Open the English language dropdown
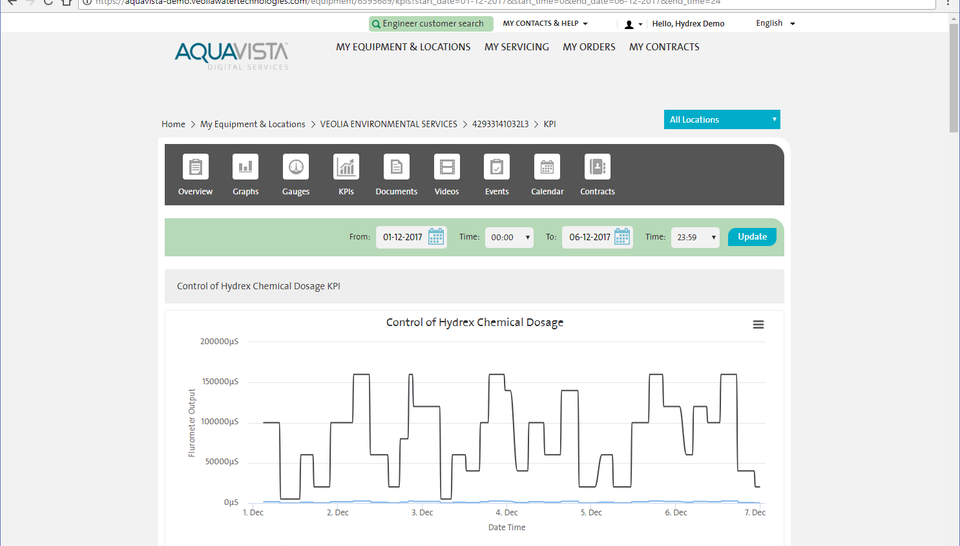This screenshot has height=546, width=960. coord(775,23)
